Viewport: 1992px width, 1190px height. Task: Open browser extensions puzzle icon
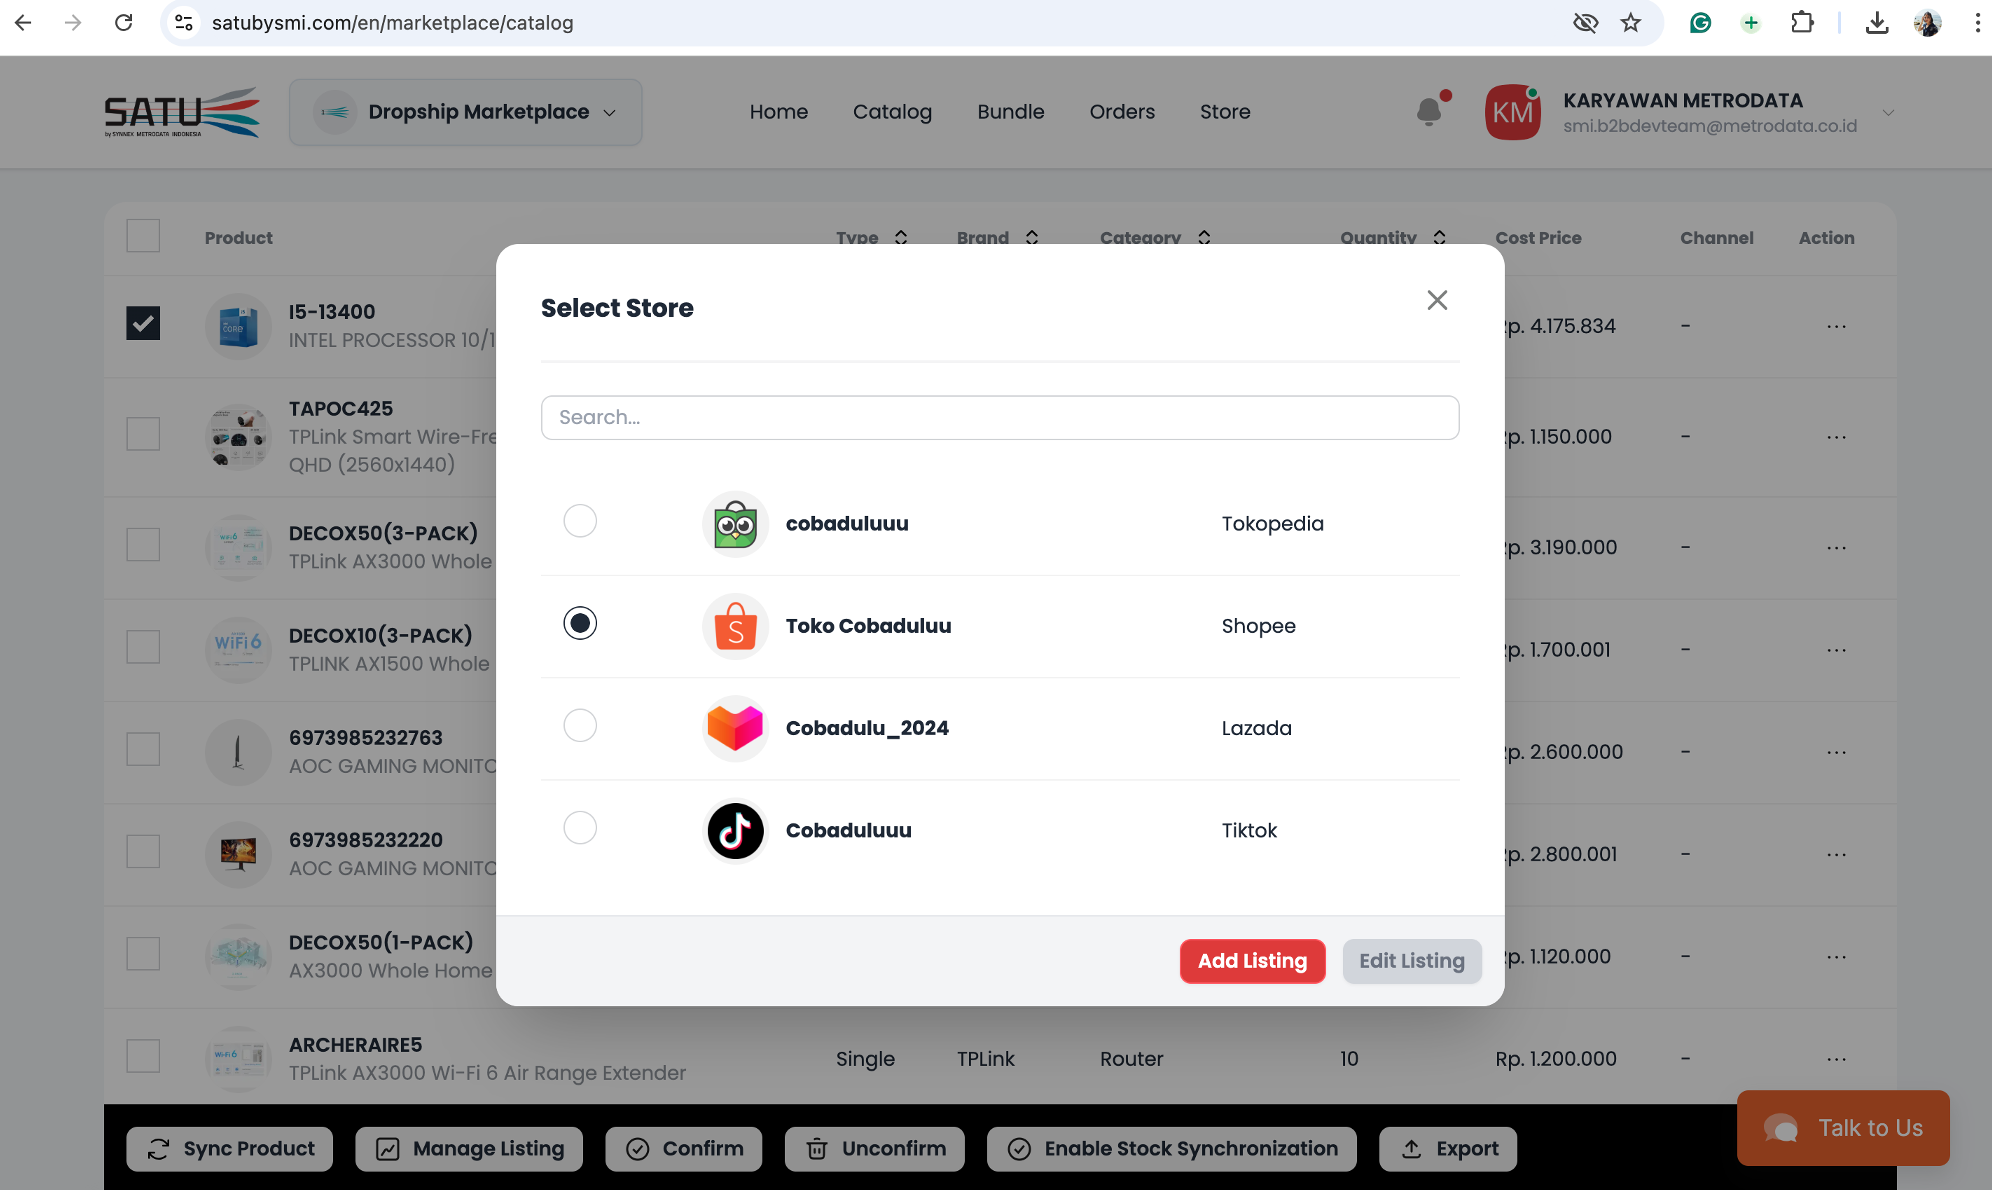coord(1802,23)
